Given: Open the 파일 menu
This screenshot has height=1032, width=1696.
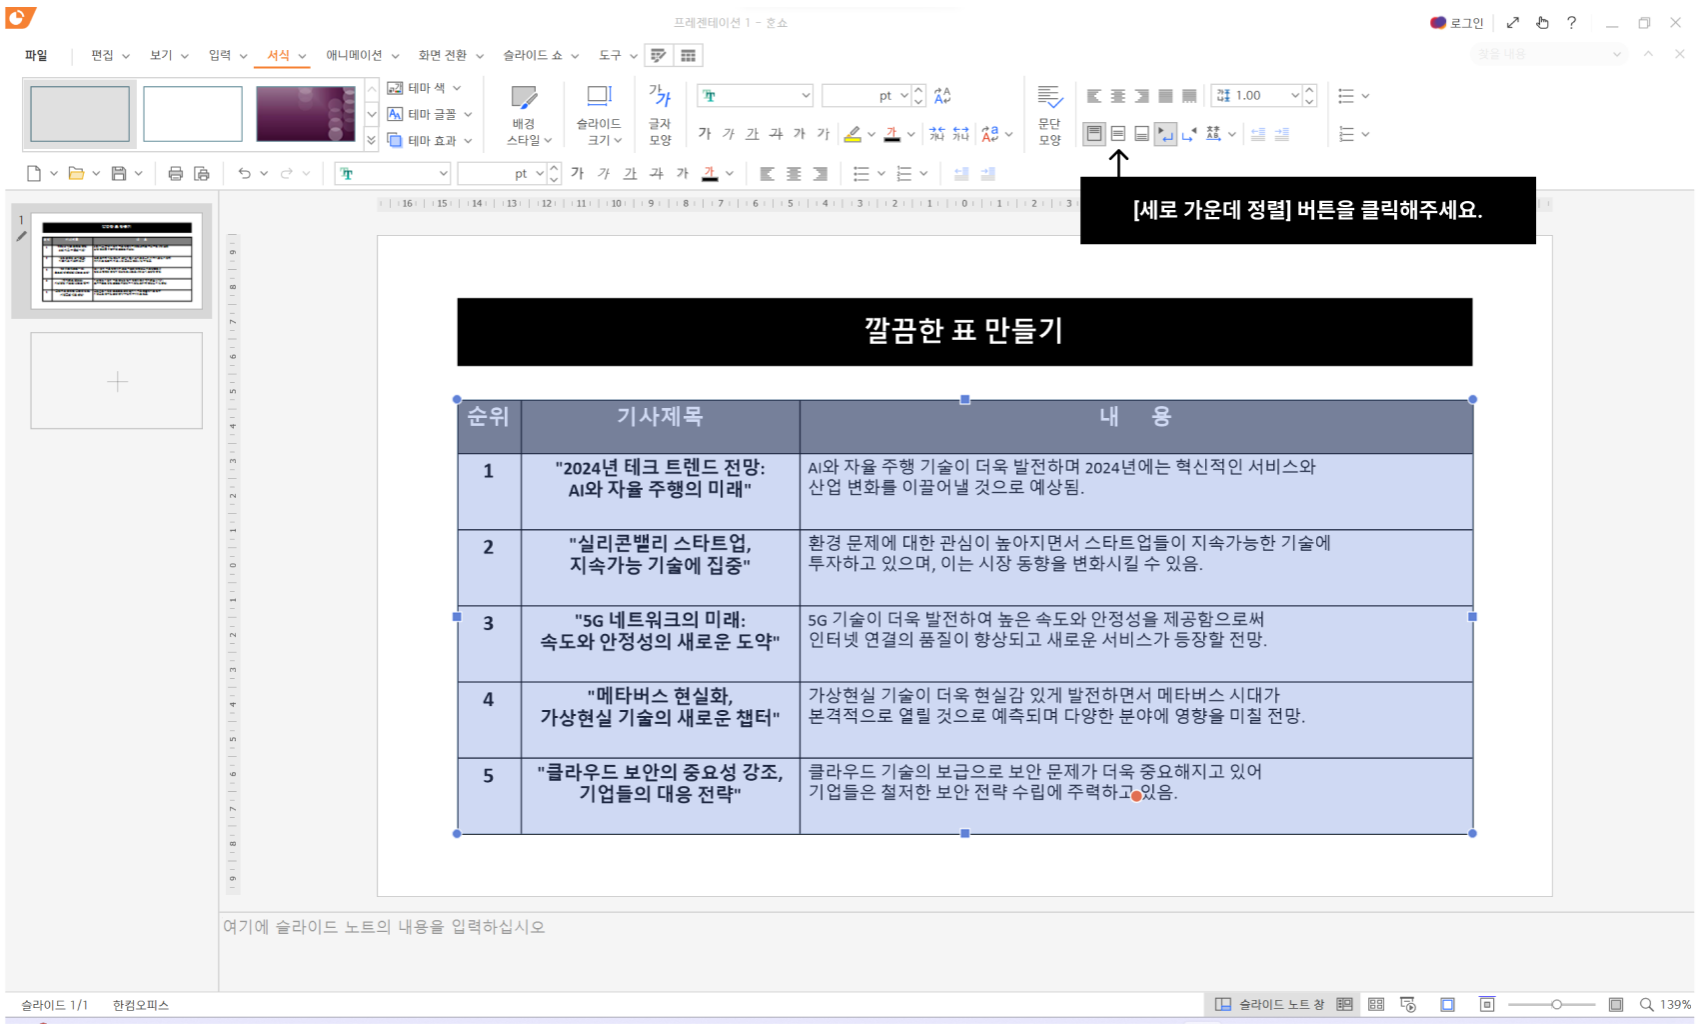Looking at the screenshot, I should coord(36,56).
